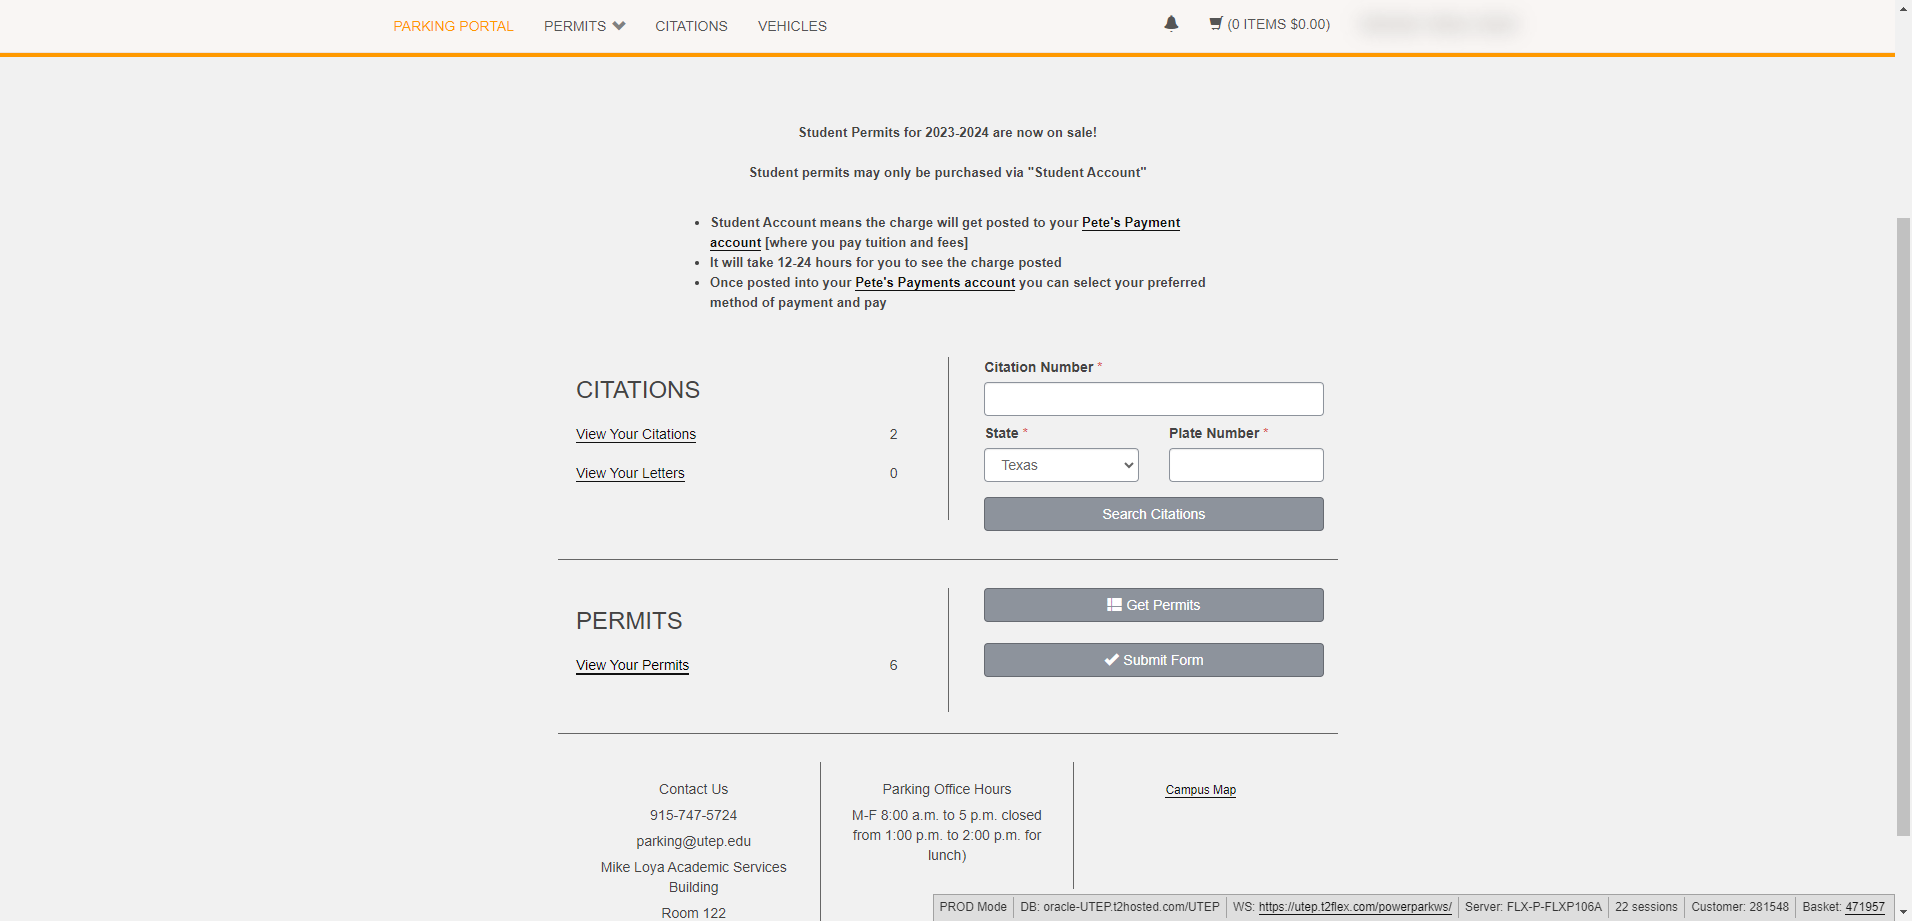The width and height of the screenshot is (1912, 921).
Task: Open the State dropdown showing Texas
Action: [1061, 465]
